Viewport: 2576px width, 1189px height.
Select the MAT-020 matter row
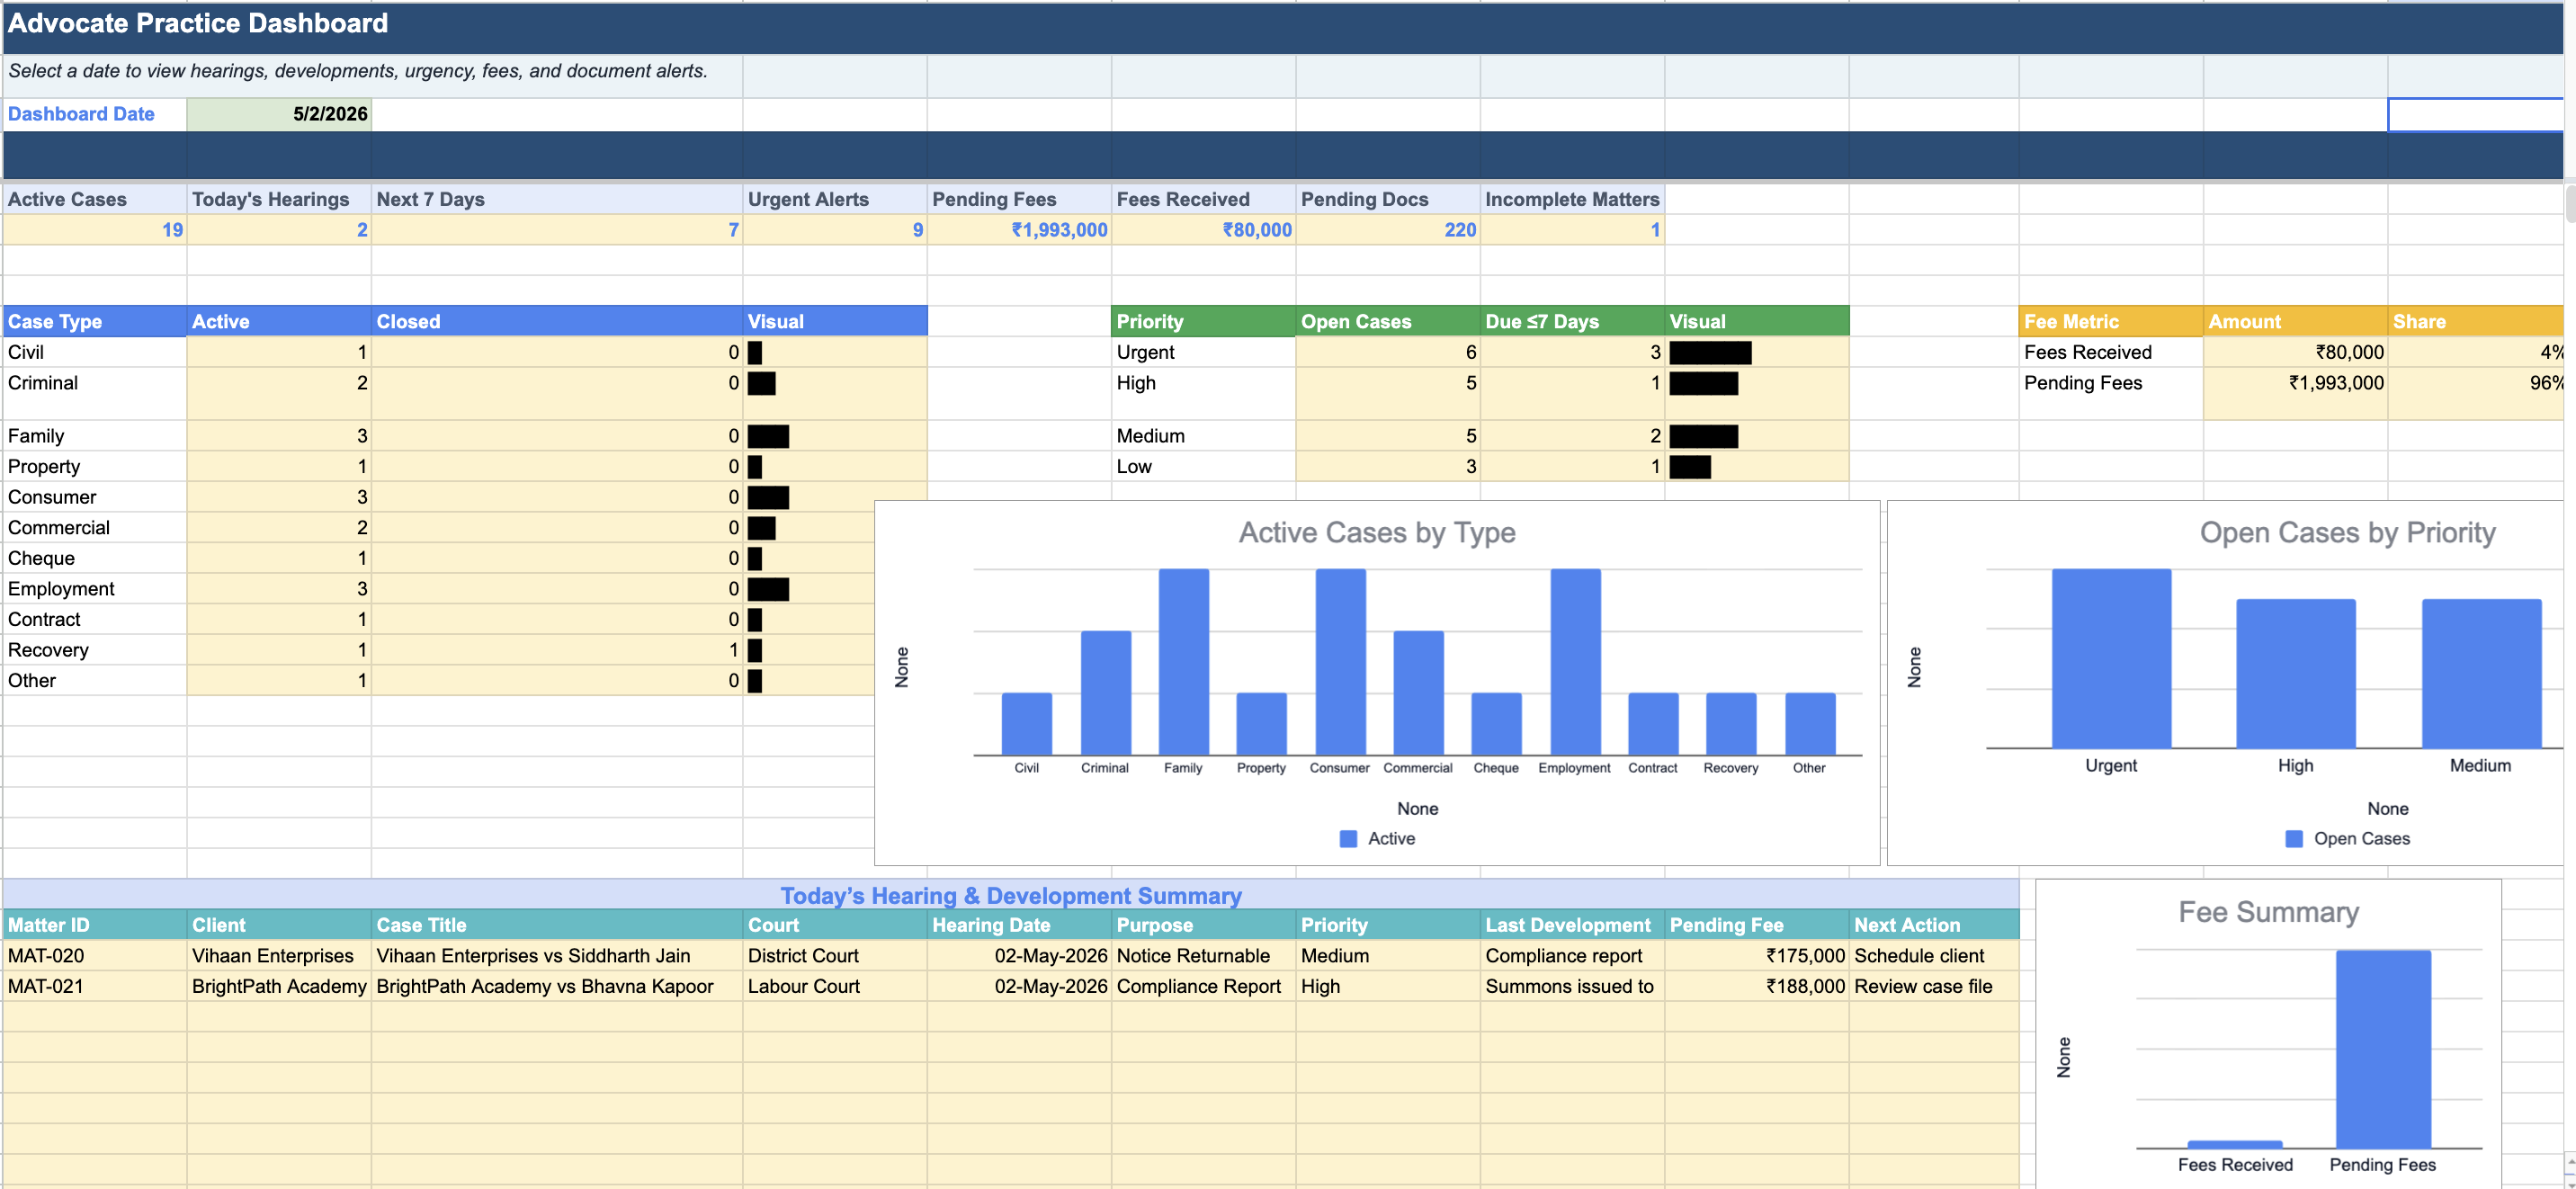tap(1011, 956)
